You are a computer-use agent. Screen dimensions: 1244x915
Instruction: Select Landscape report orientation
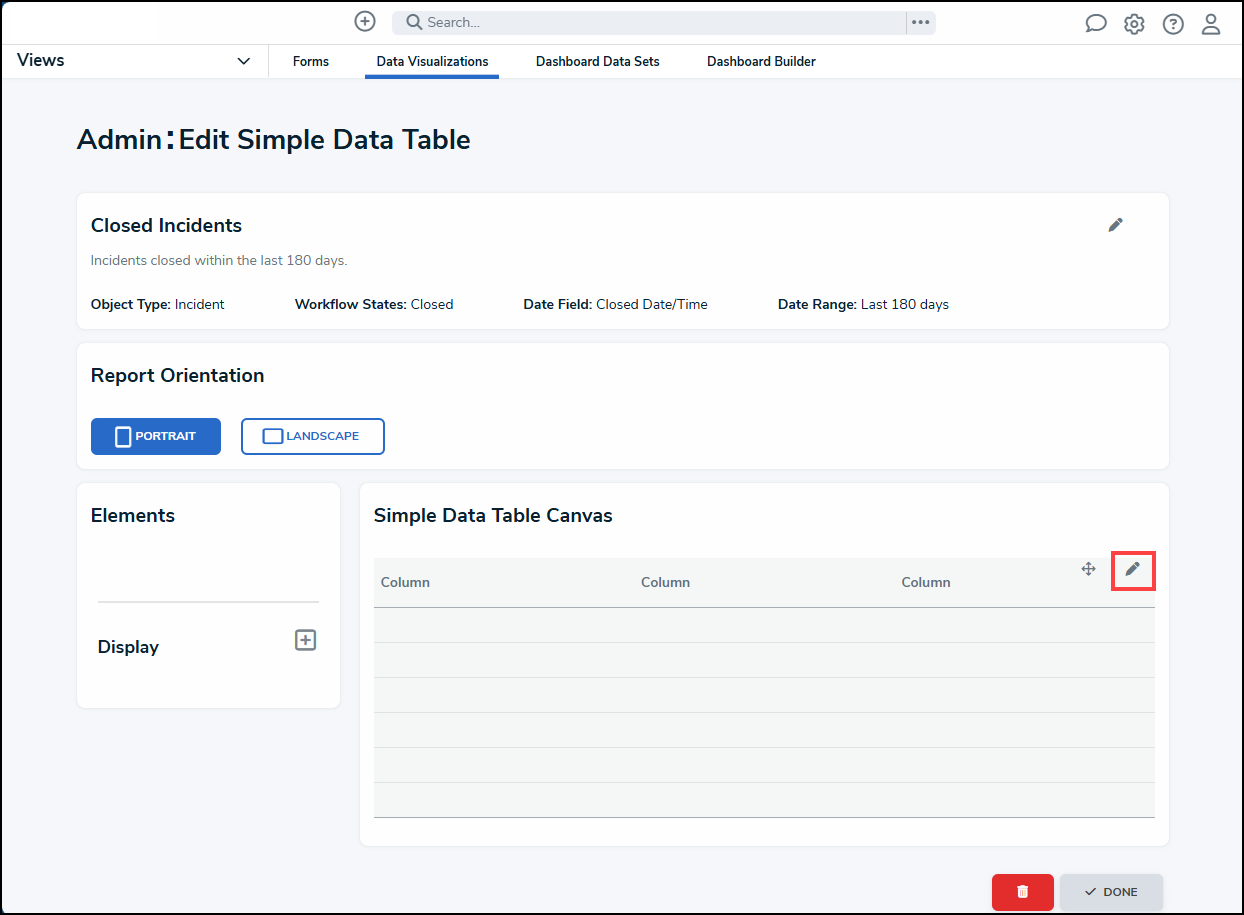tap(313, 437)
